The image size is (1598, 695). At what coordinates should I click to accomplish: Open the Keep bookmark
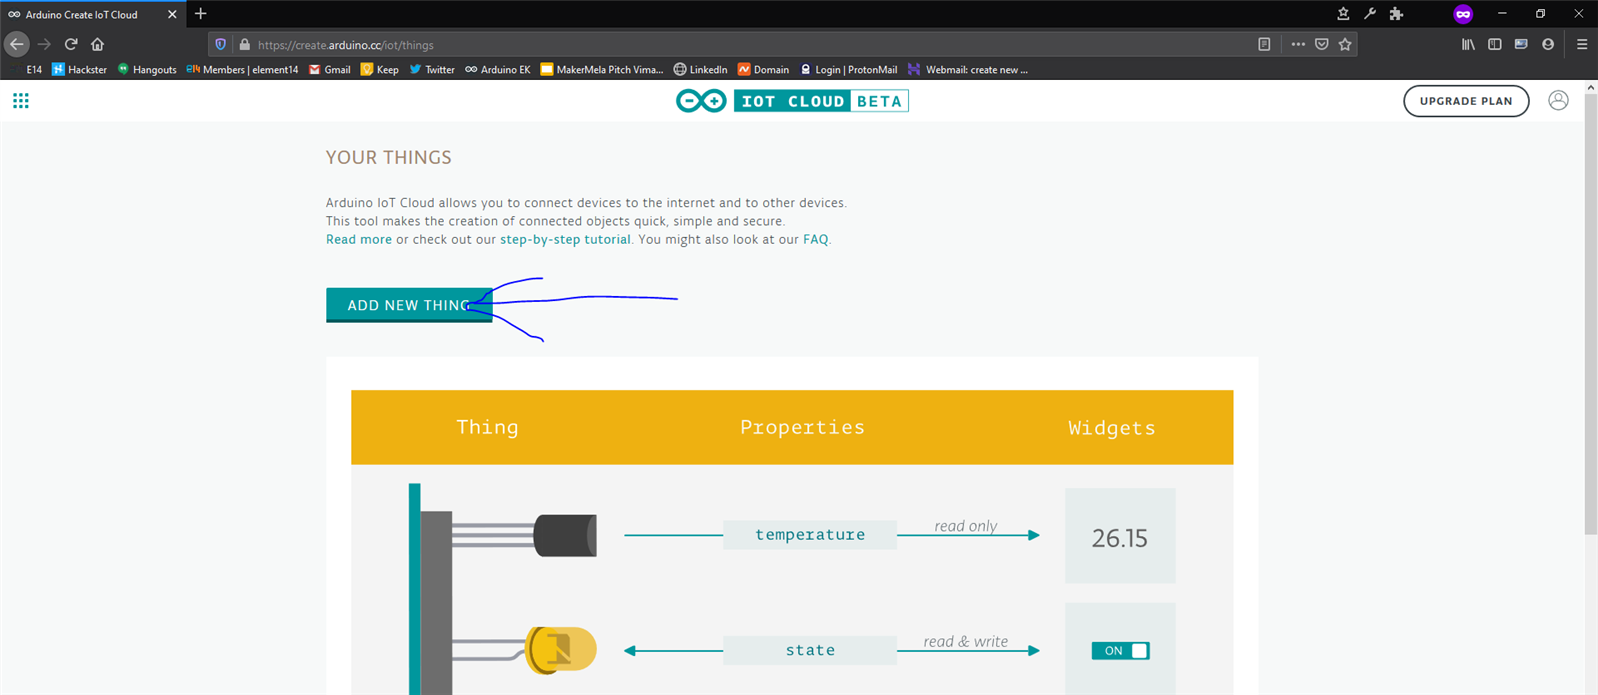pos(380,70)
